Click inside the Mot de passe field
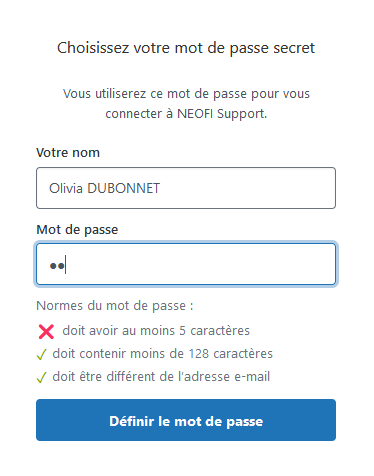Image resolution: width=374 pixels, height=476 pixels. click(x=186, y=264)
